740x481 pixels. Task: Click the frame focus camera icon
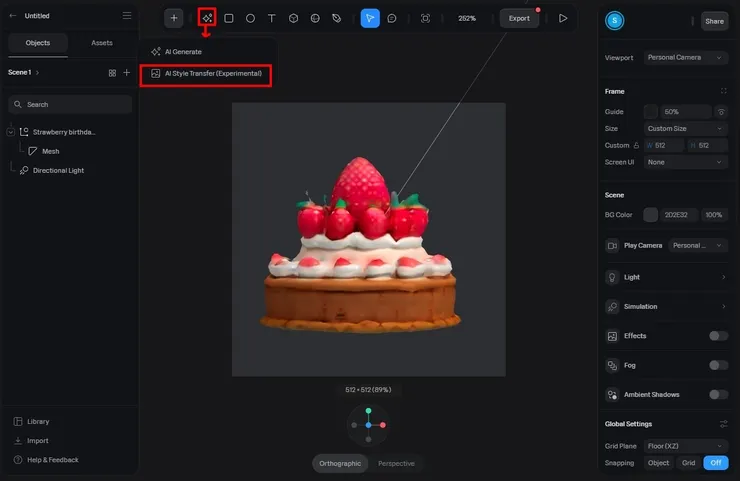425,18
